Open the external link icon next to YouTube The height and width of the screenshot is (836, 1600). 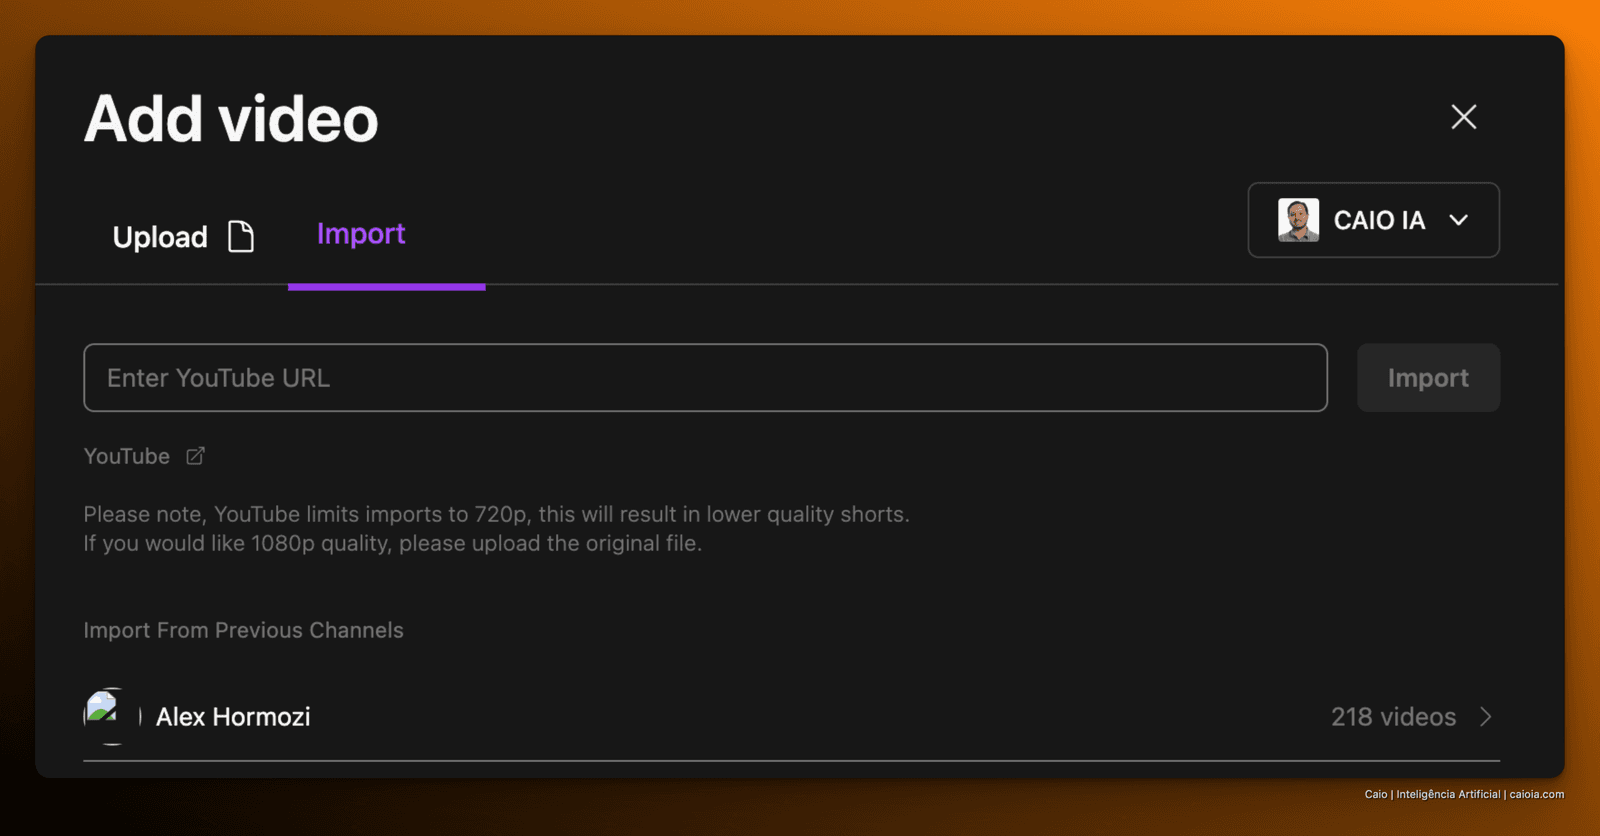point(195,456)
